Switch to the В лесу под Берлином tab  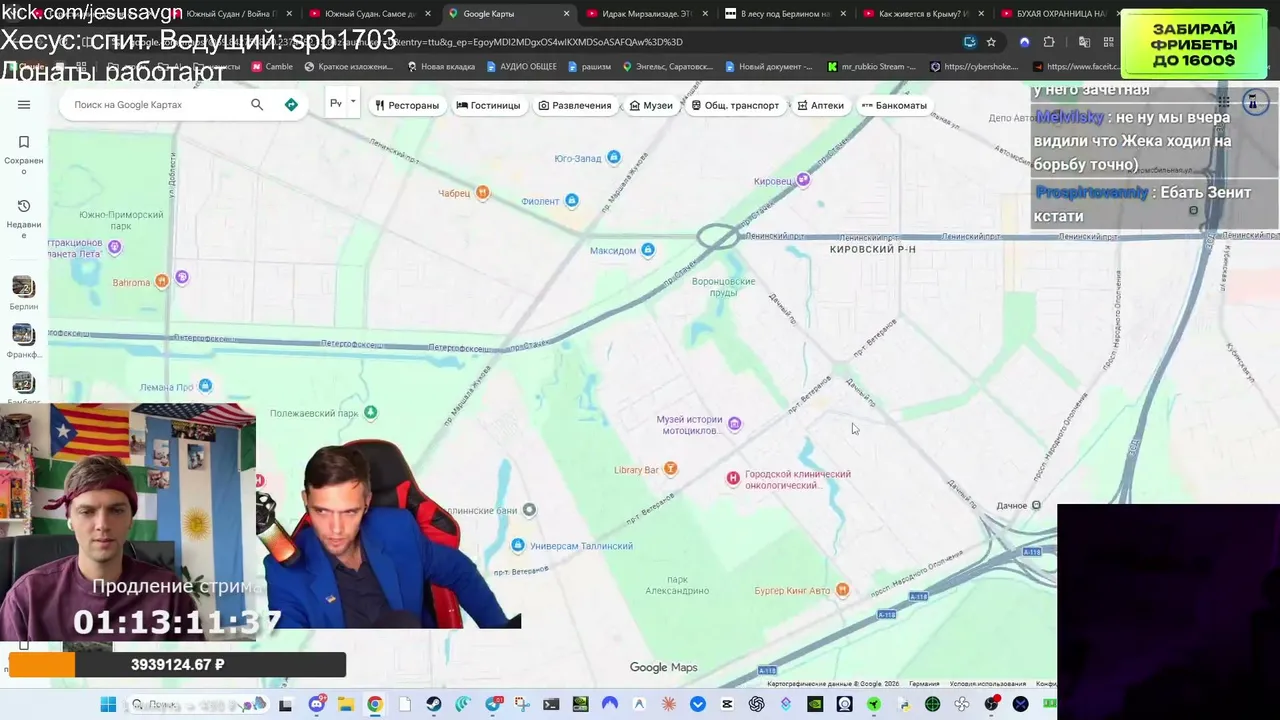click(x=787, y=14)
